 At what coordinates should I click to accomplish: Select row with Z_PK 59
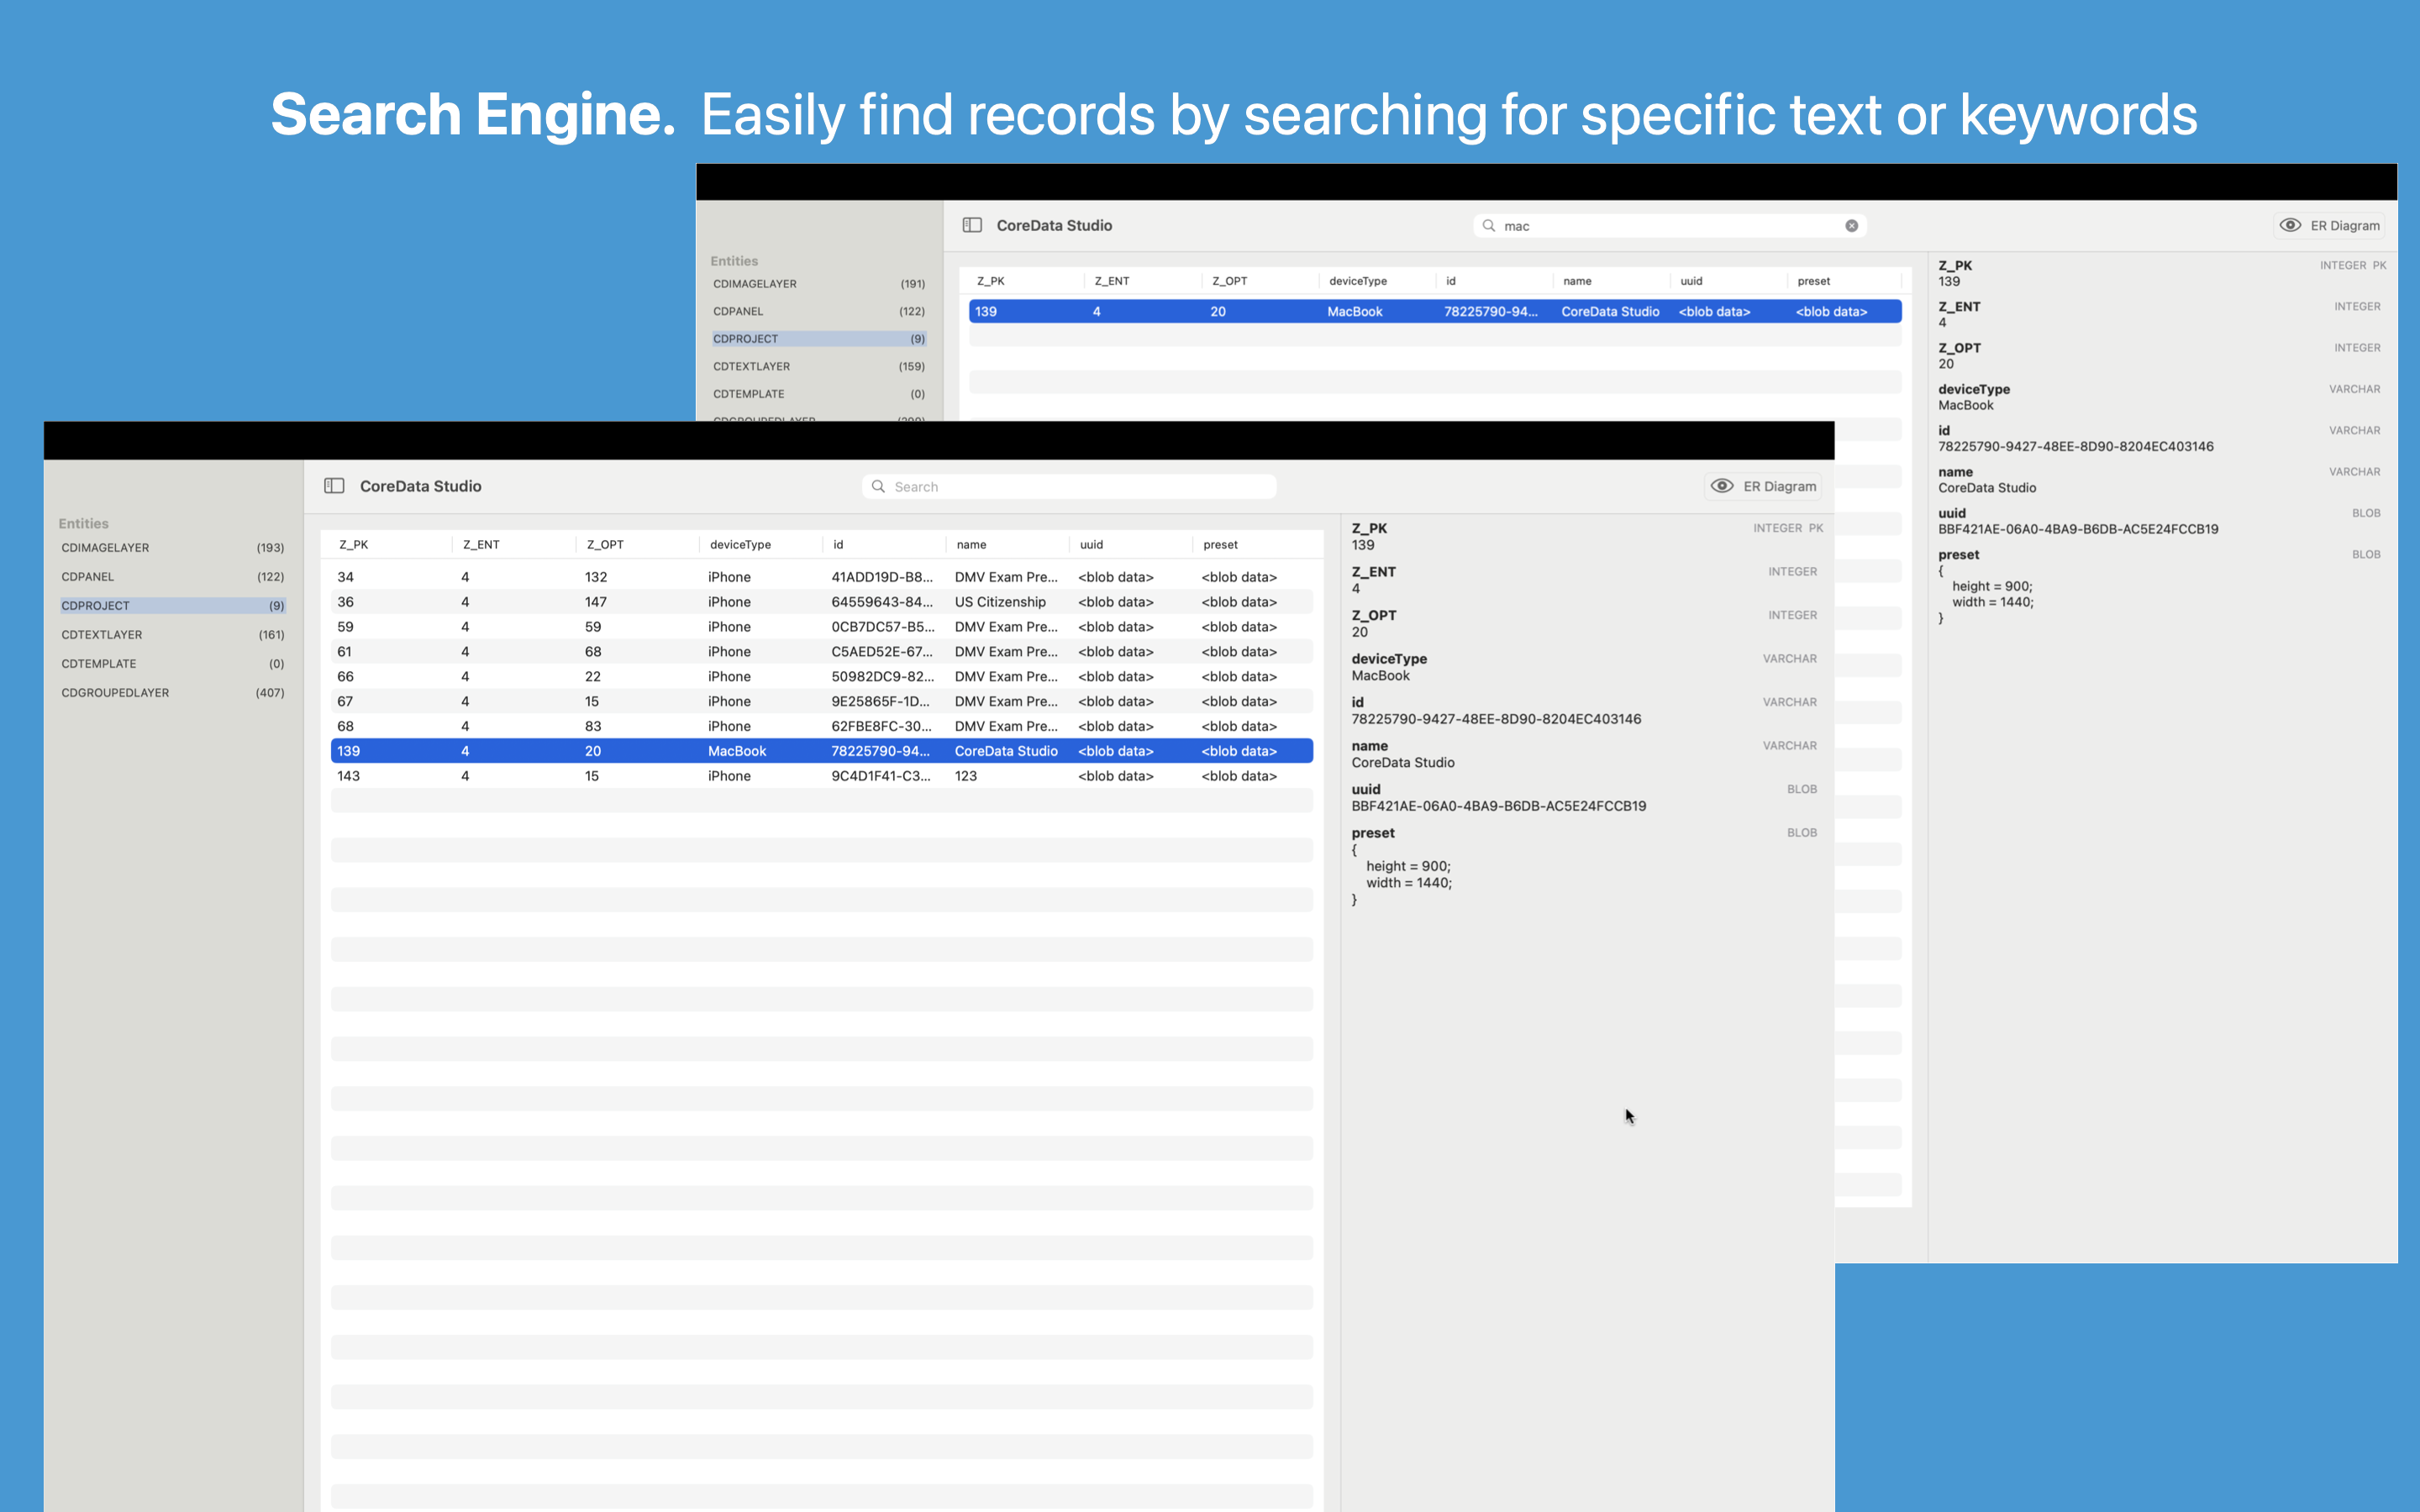(821, 627)
